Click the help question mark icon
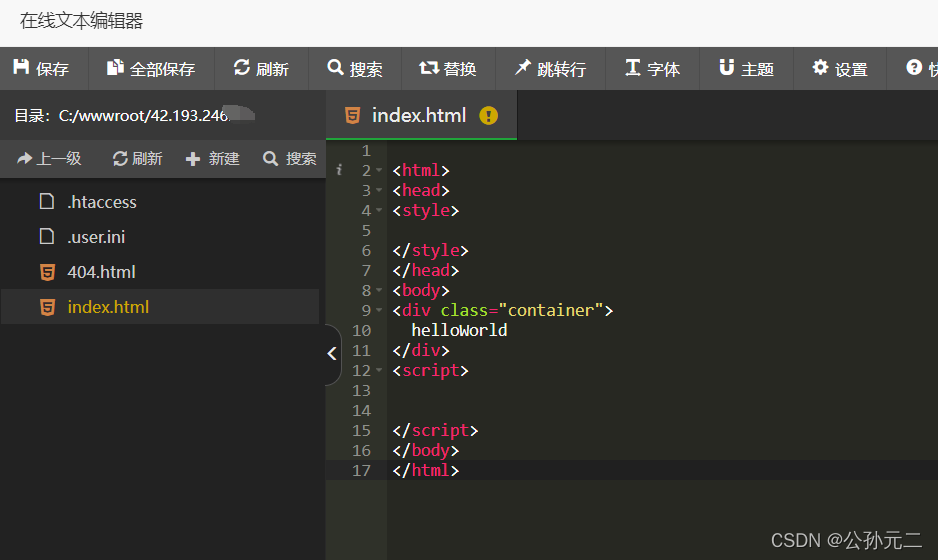 (x=914, y=68)
